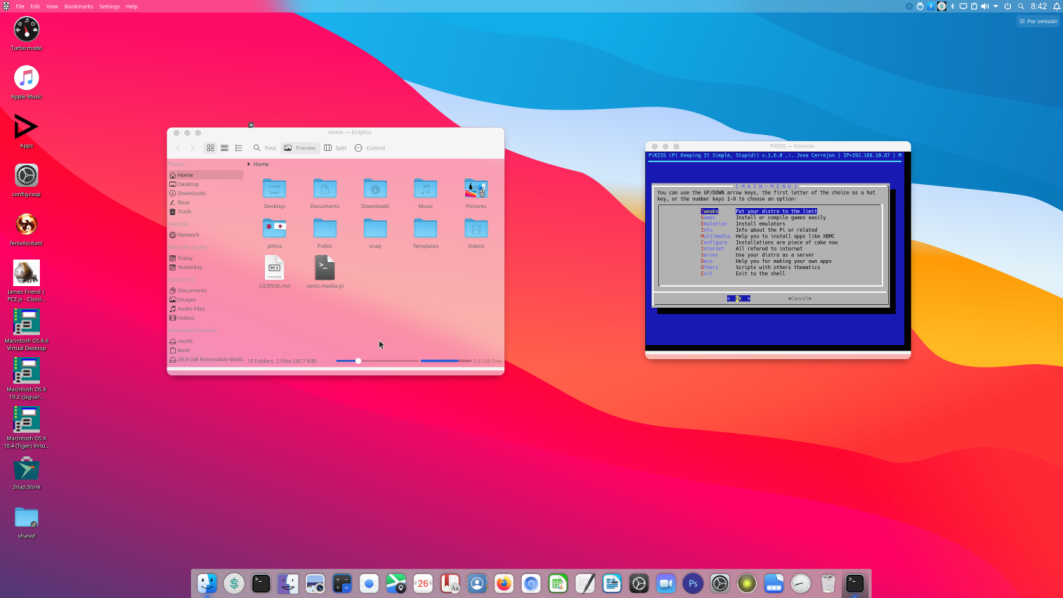
Task: Switch Dolphin to icons view mode
Action: (210, 148)
